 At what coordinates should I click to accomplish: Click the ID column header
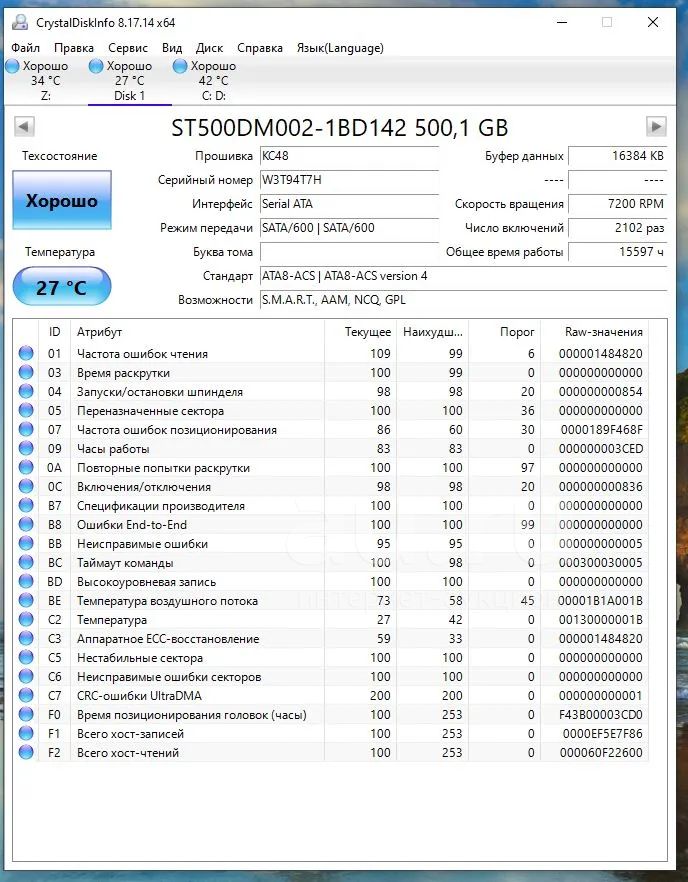tap(54, 332)
